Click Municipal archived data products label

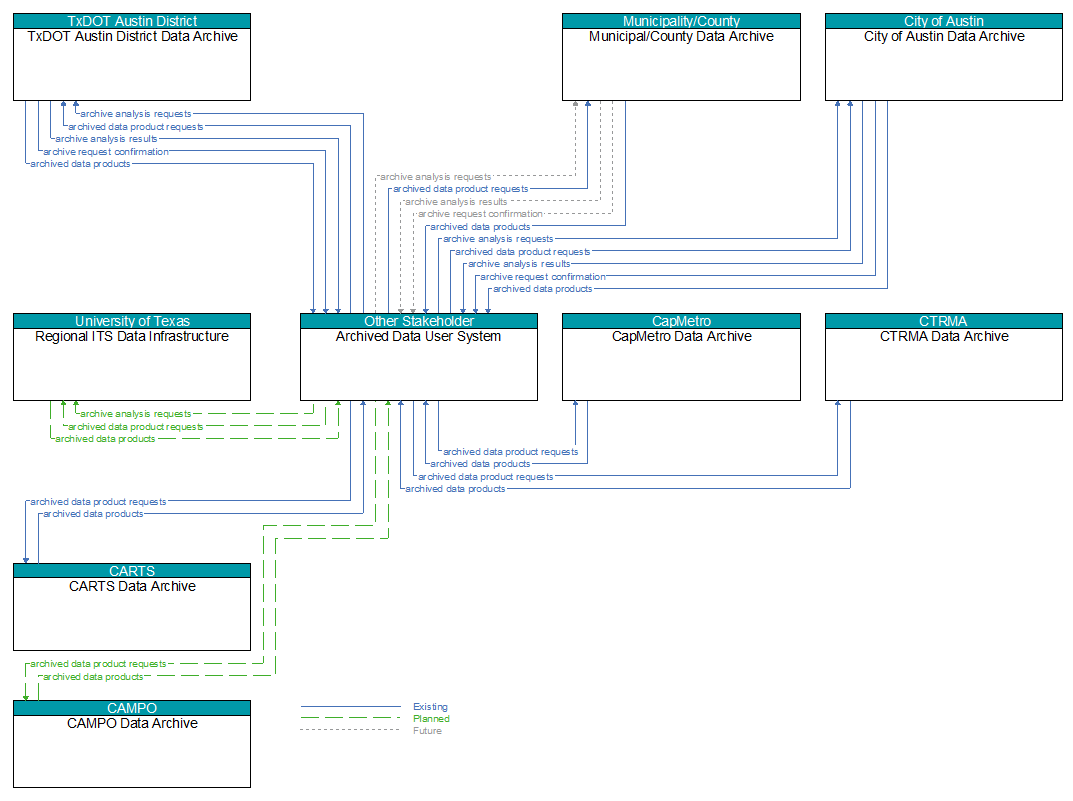pos(480,226)
